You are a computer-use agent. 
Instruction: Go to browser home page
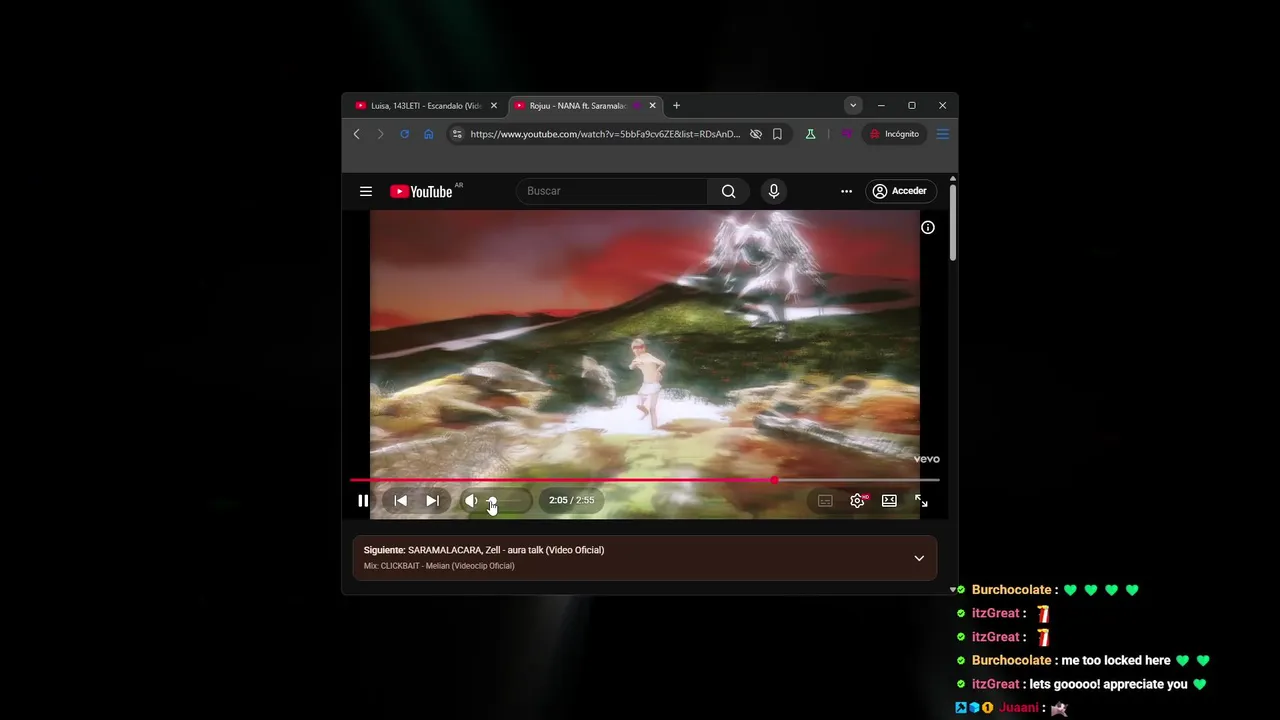pyautogui.click(x=428, y=134)
